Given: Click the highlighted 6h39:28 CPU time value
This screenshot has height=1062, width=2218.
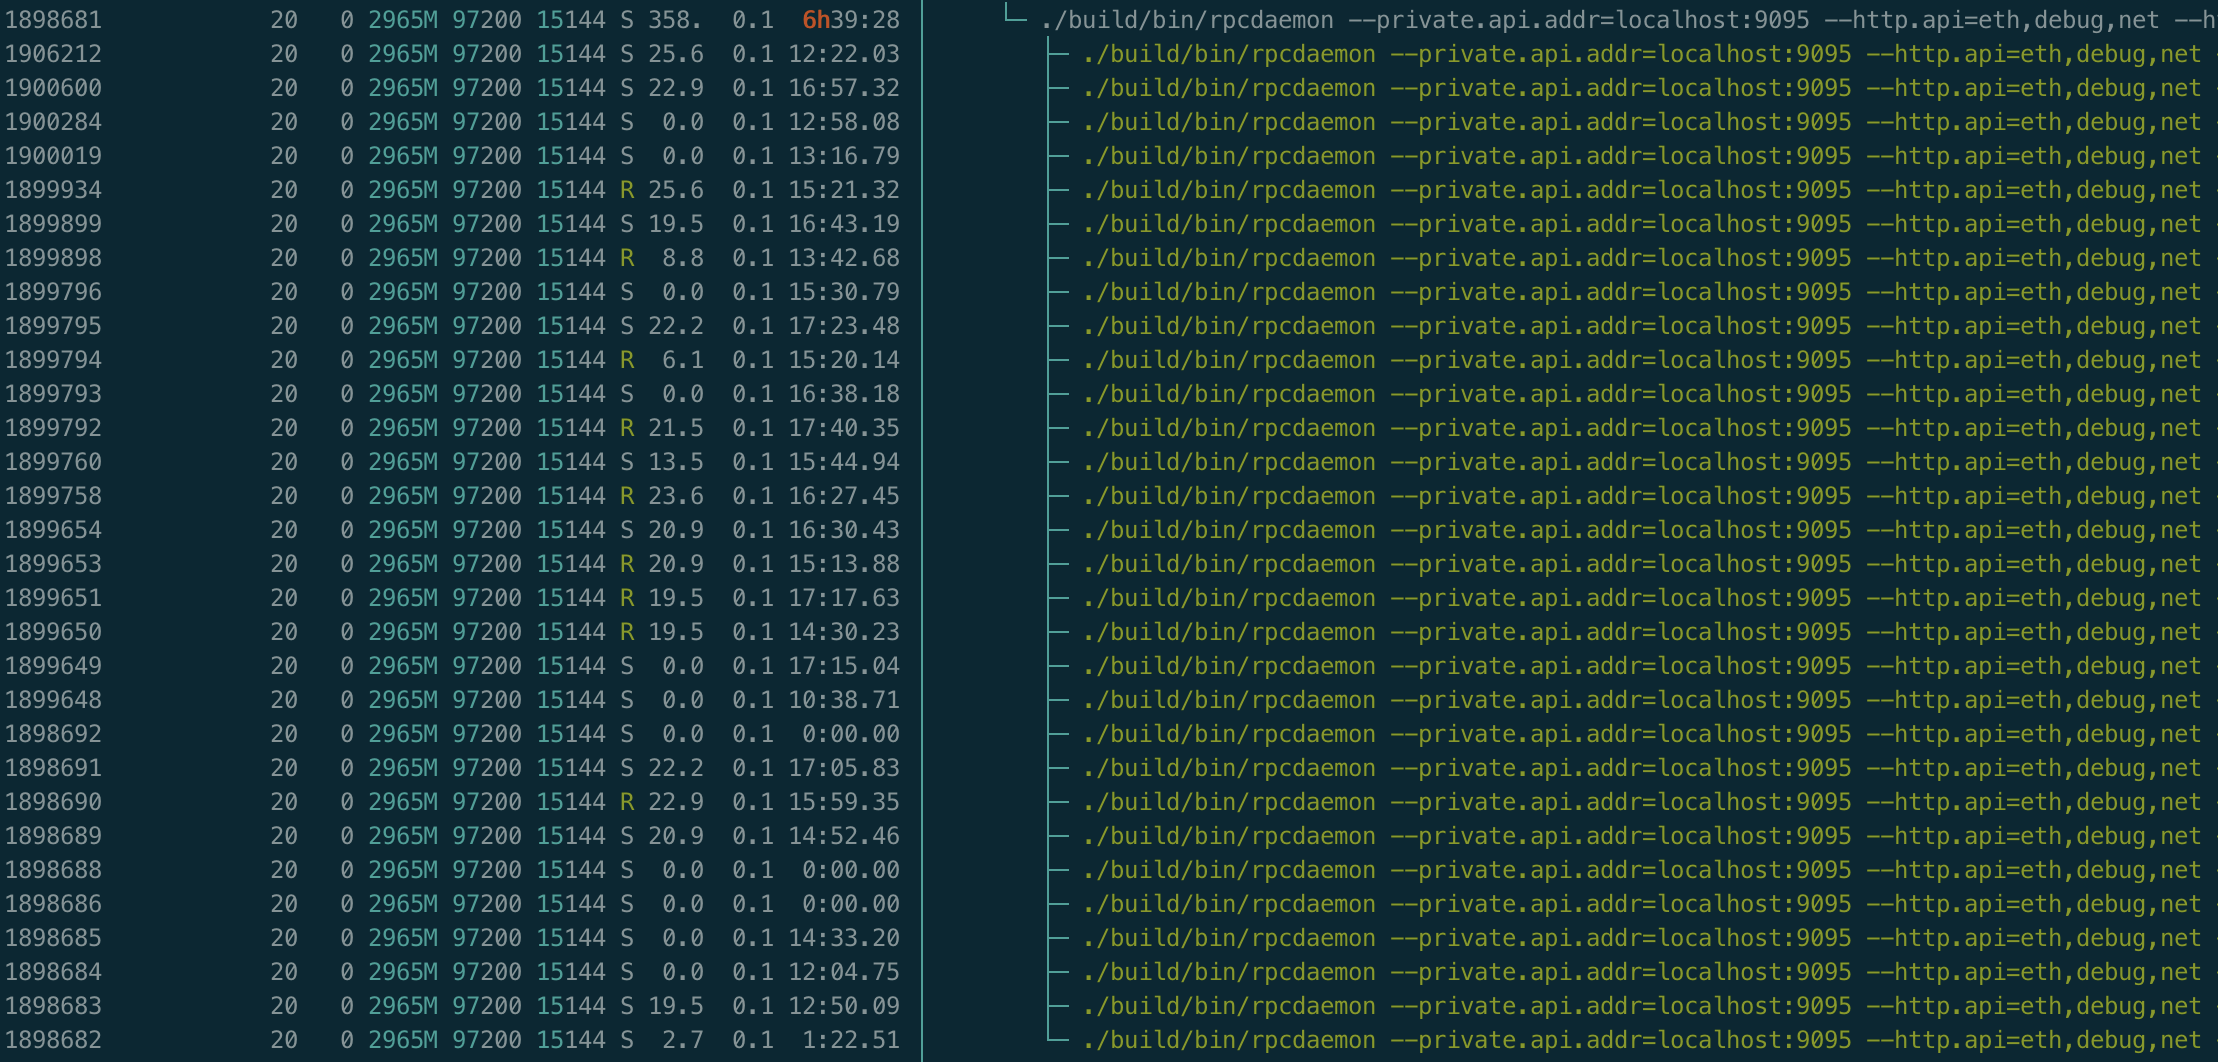Looking at the screenshot, I should pos(850,19).
